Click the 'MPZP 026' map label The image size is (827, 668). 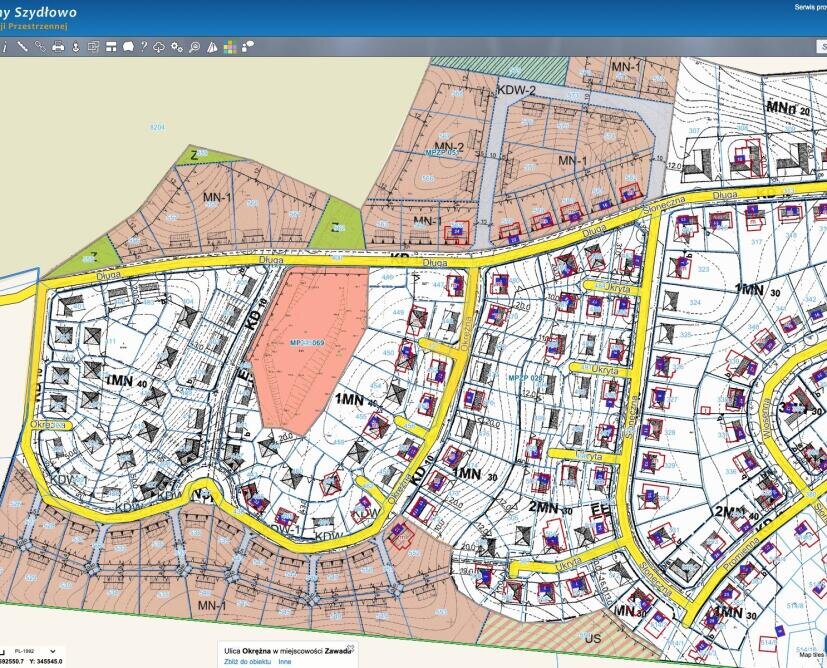525,378
